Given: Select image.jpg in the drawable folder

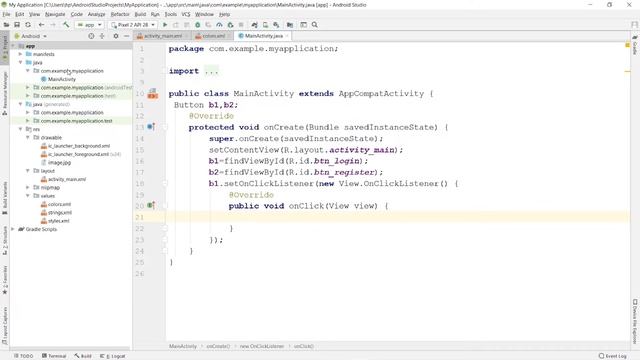Looking at the screenshot, I should click(59, 162).
